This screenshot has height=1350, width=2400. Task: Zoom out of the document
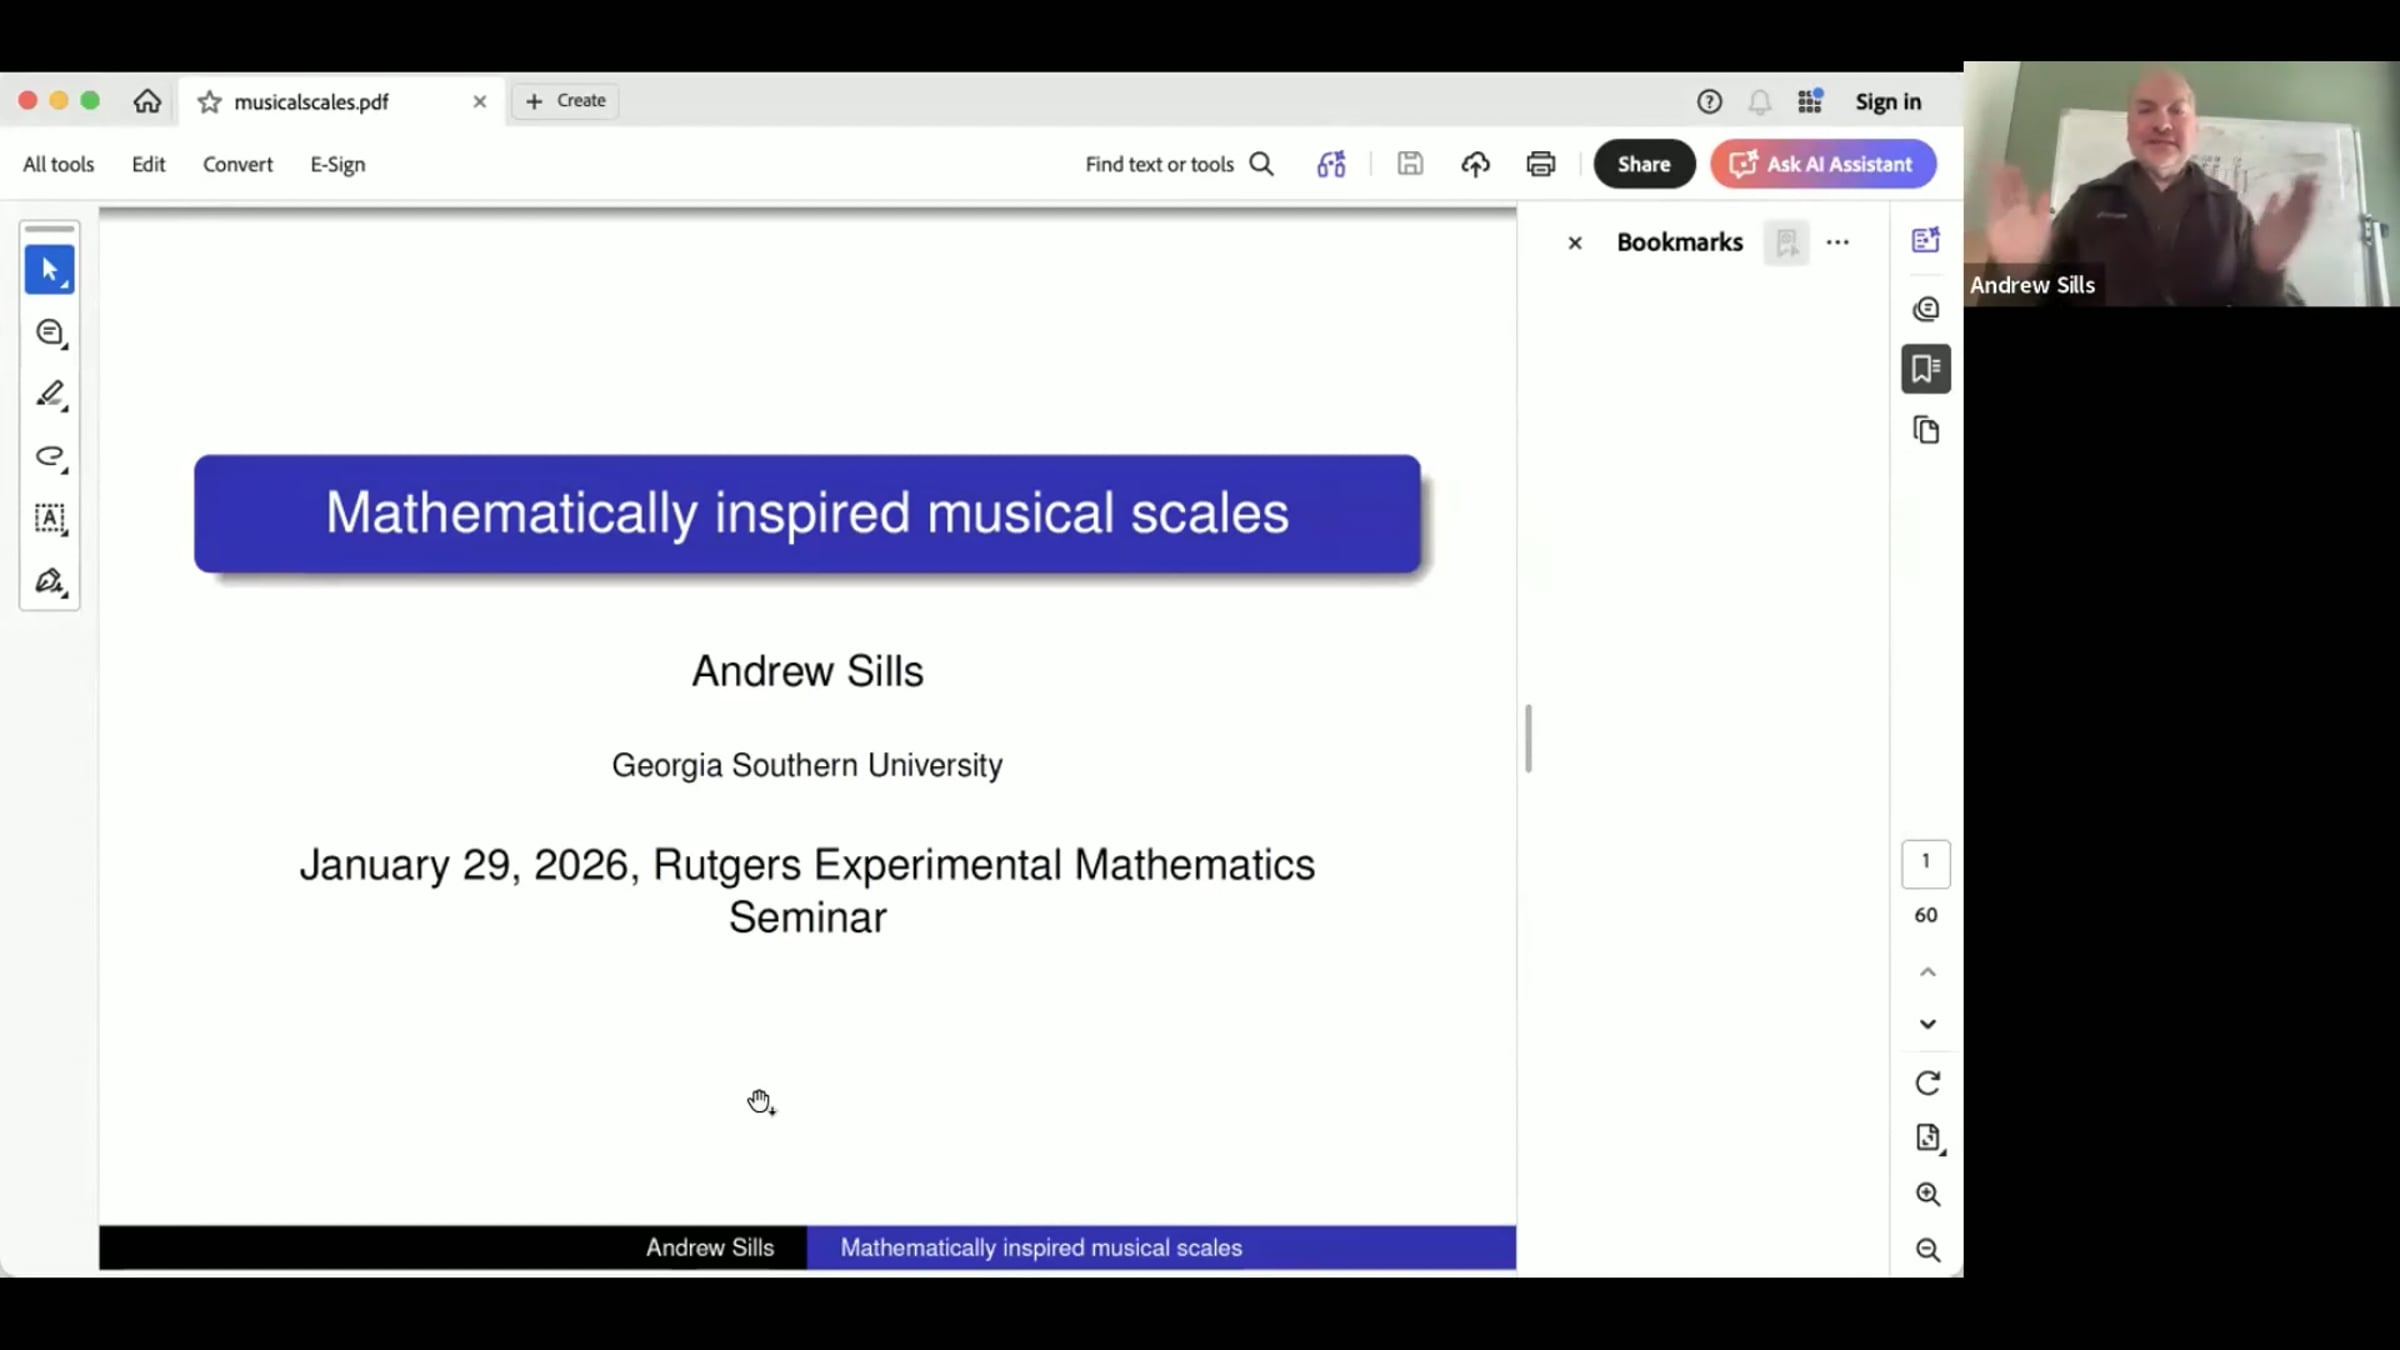(x=1928, y=1250)
